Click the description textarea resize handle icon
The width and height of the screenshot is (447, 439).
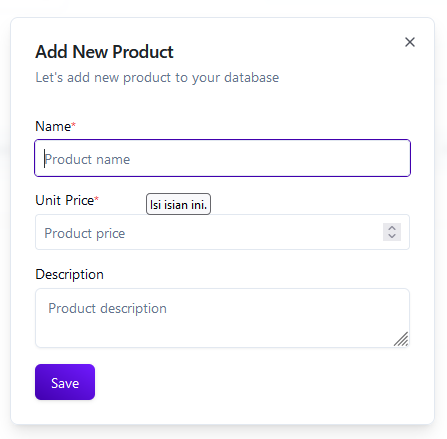coord(401,339)
